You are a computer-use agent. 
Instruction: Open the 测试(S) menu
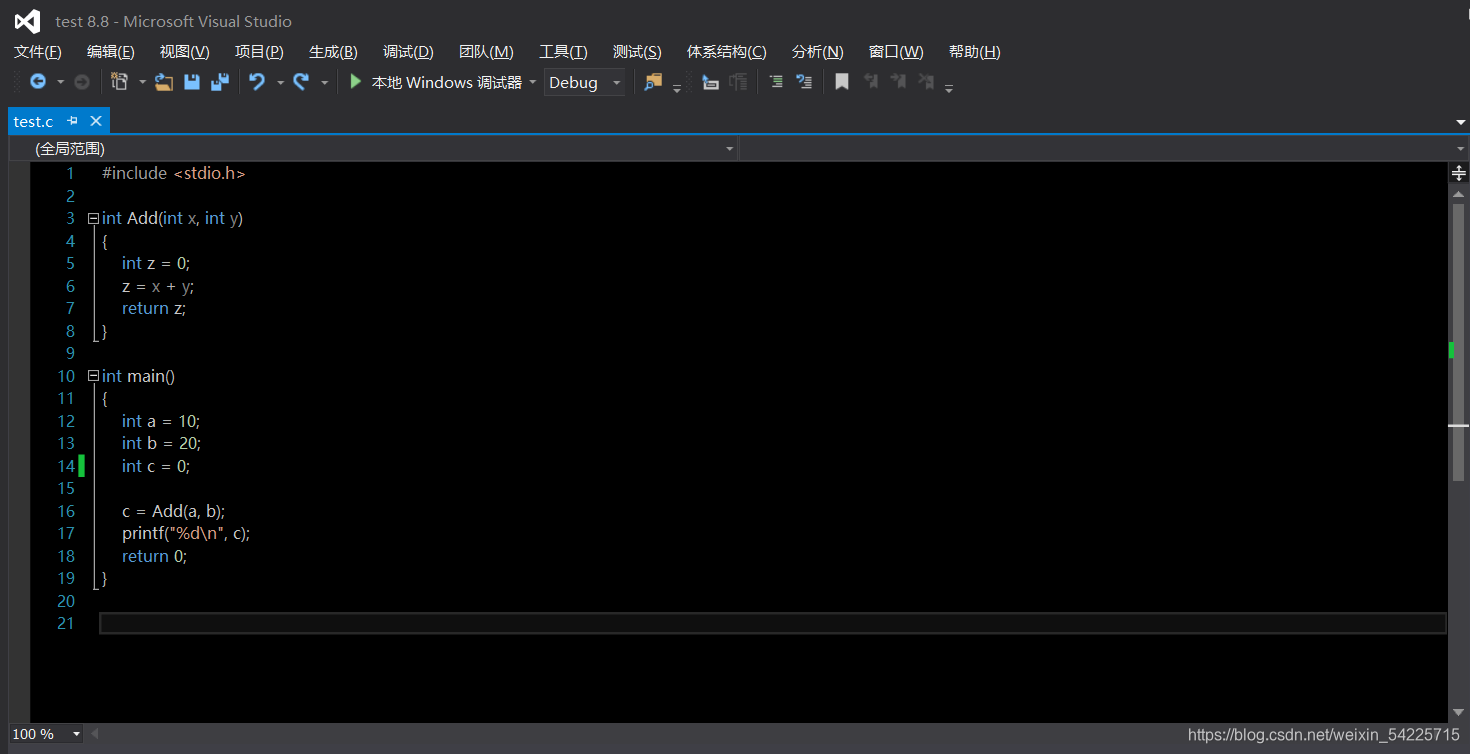[x=637, y=52]
